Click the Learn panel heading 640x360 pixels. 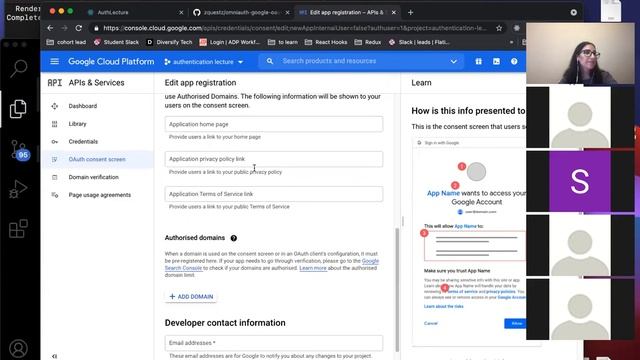(x=421, y=83)
